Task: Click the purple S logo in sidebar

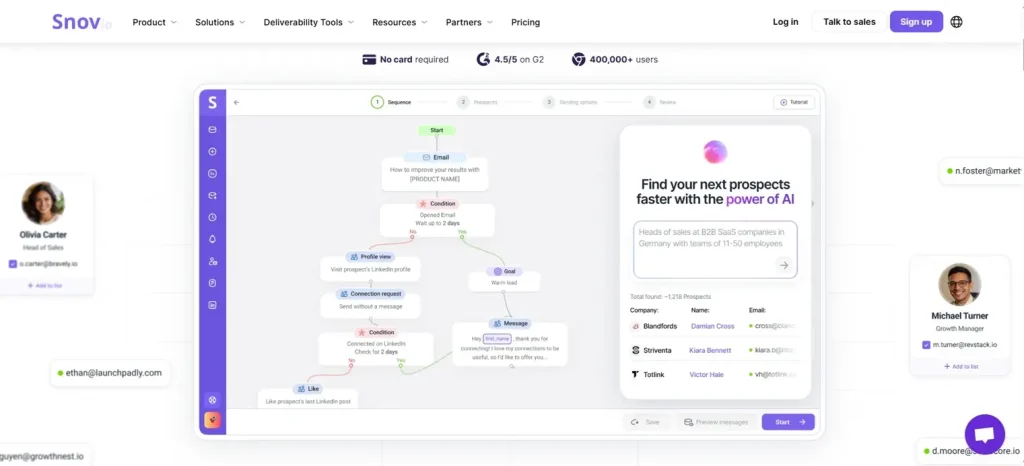Action: (212, 102)
